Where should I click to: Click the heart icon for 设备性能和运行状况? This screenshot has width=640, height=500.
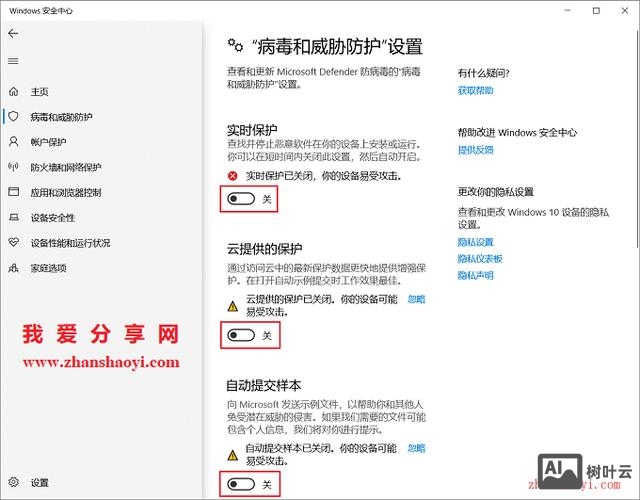click(x=13, y=242)
